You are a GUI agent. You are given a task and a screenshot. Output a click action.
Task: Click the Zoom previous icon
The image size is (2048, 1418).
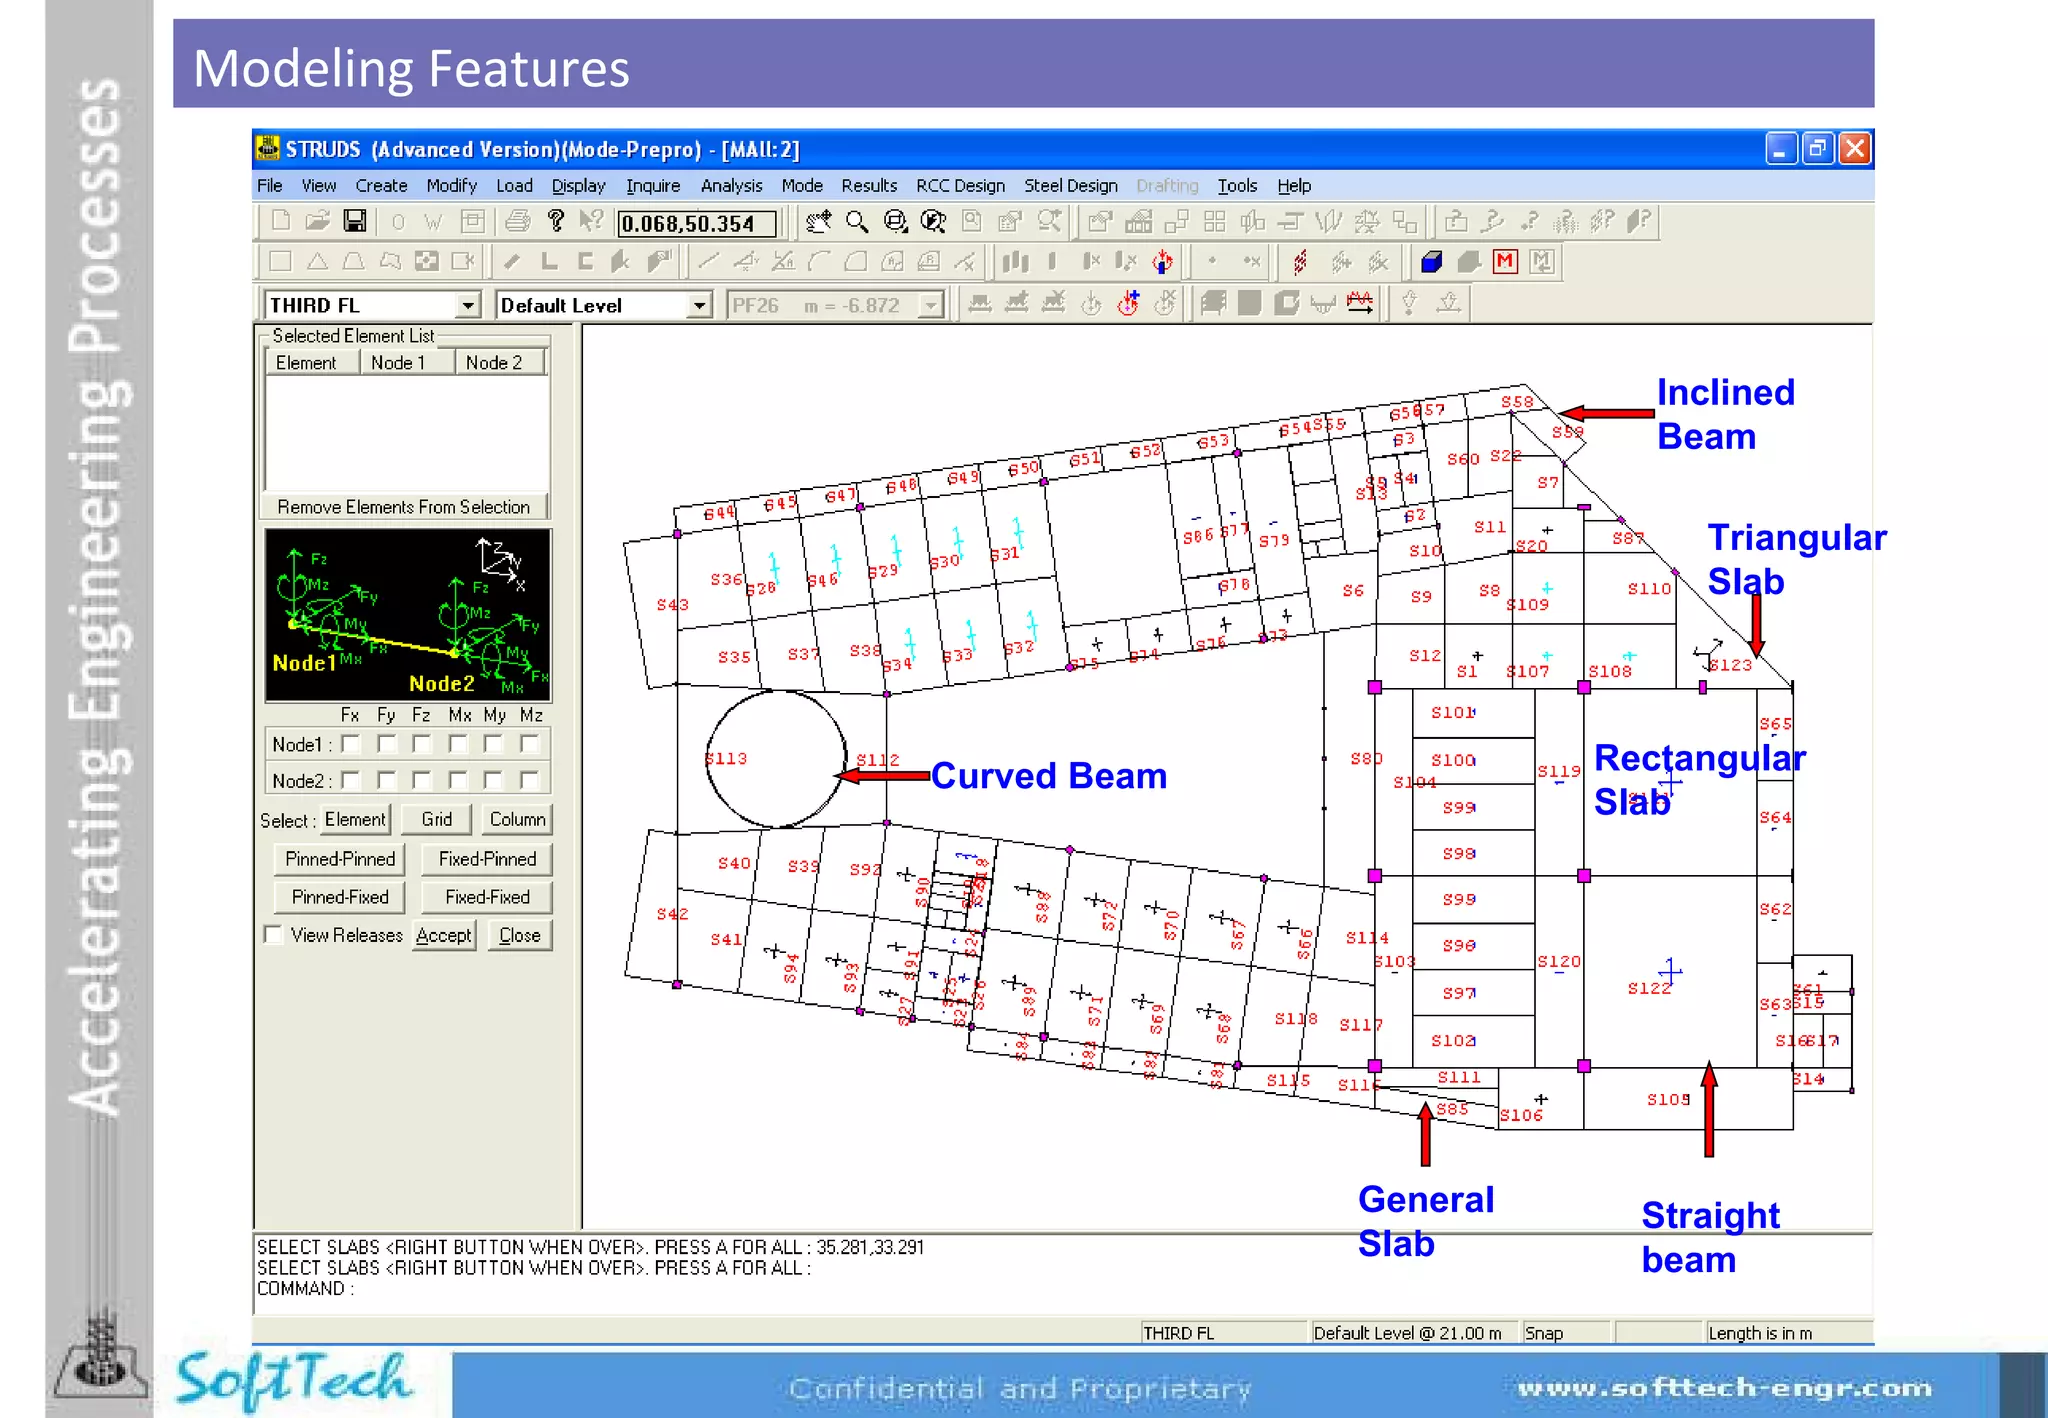[934, 222]
